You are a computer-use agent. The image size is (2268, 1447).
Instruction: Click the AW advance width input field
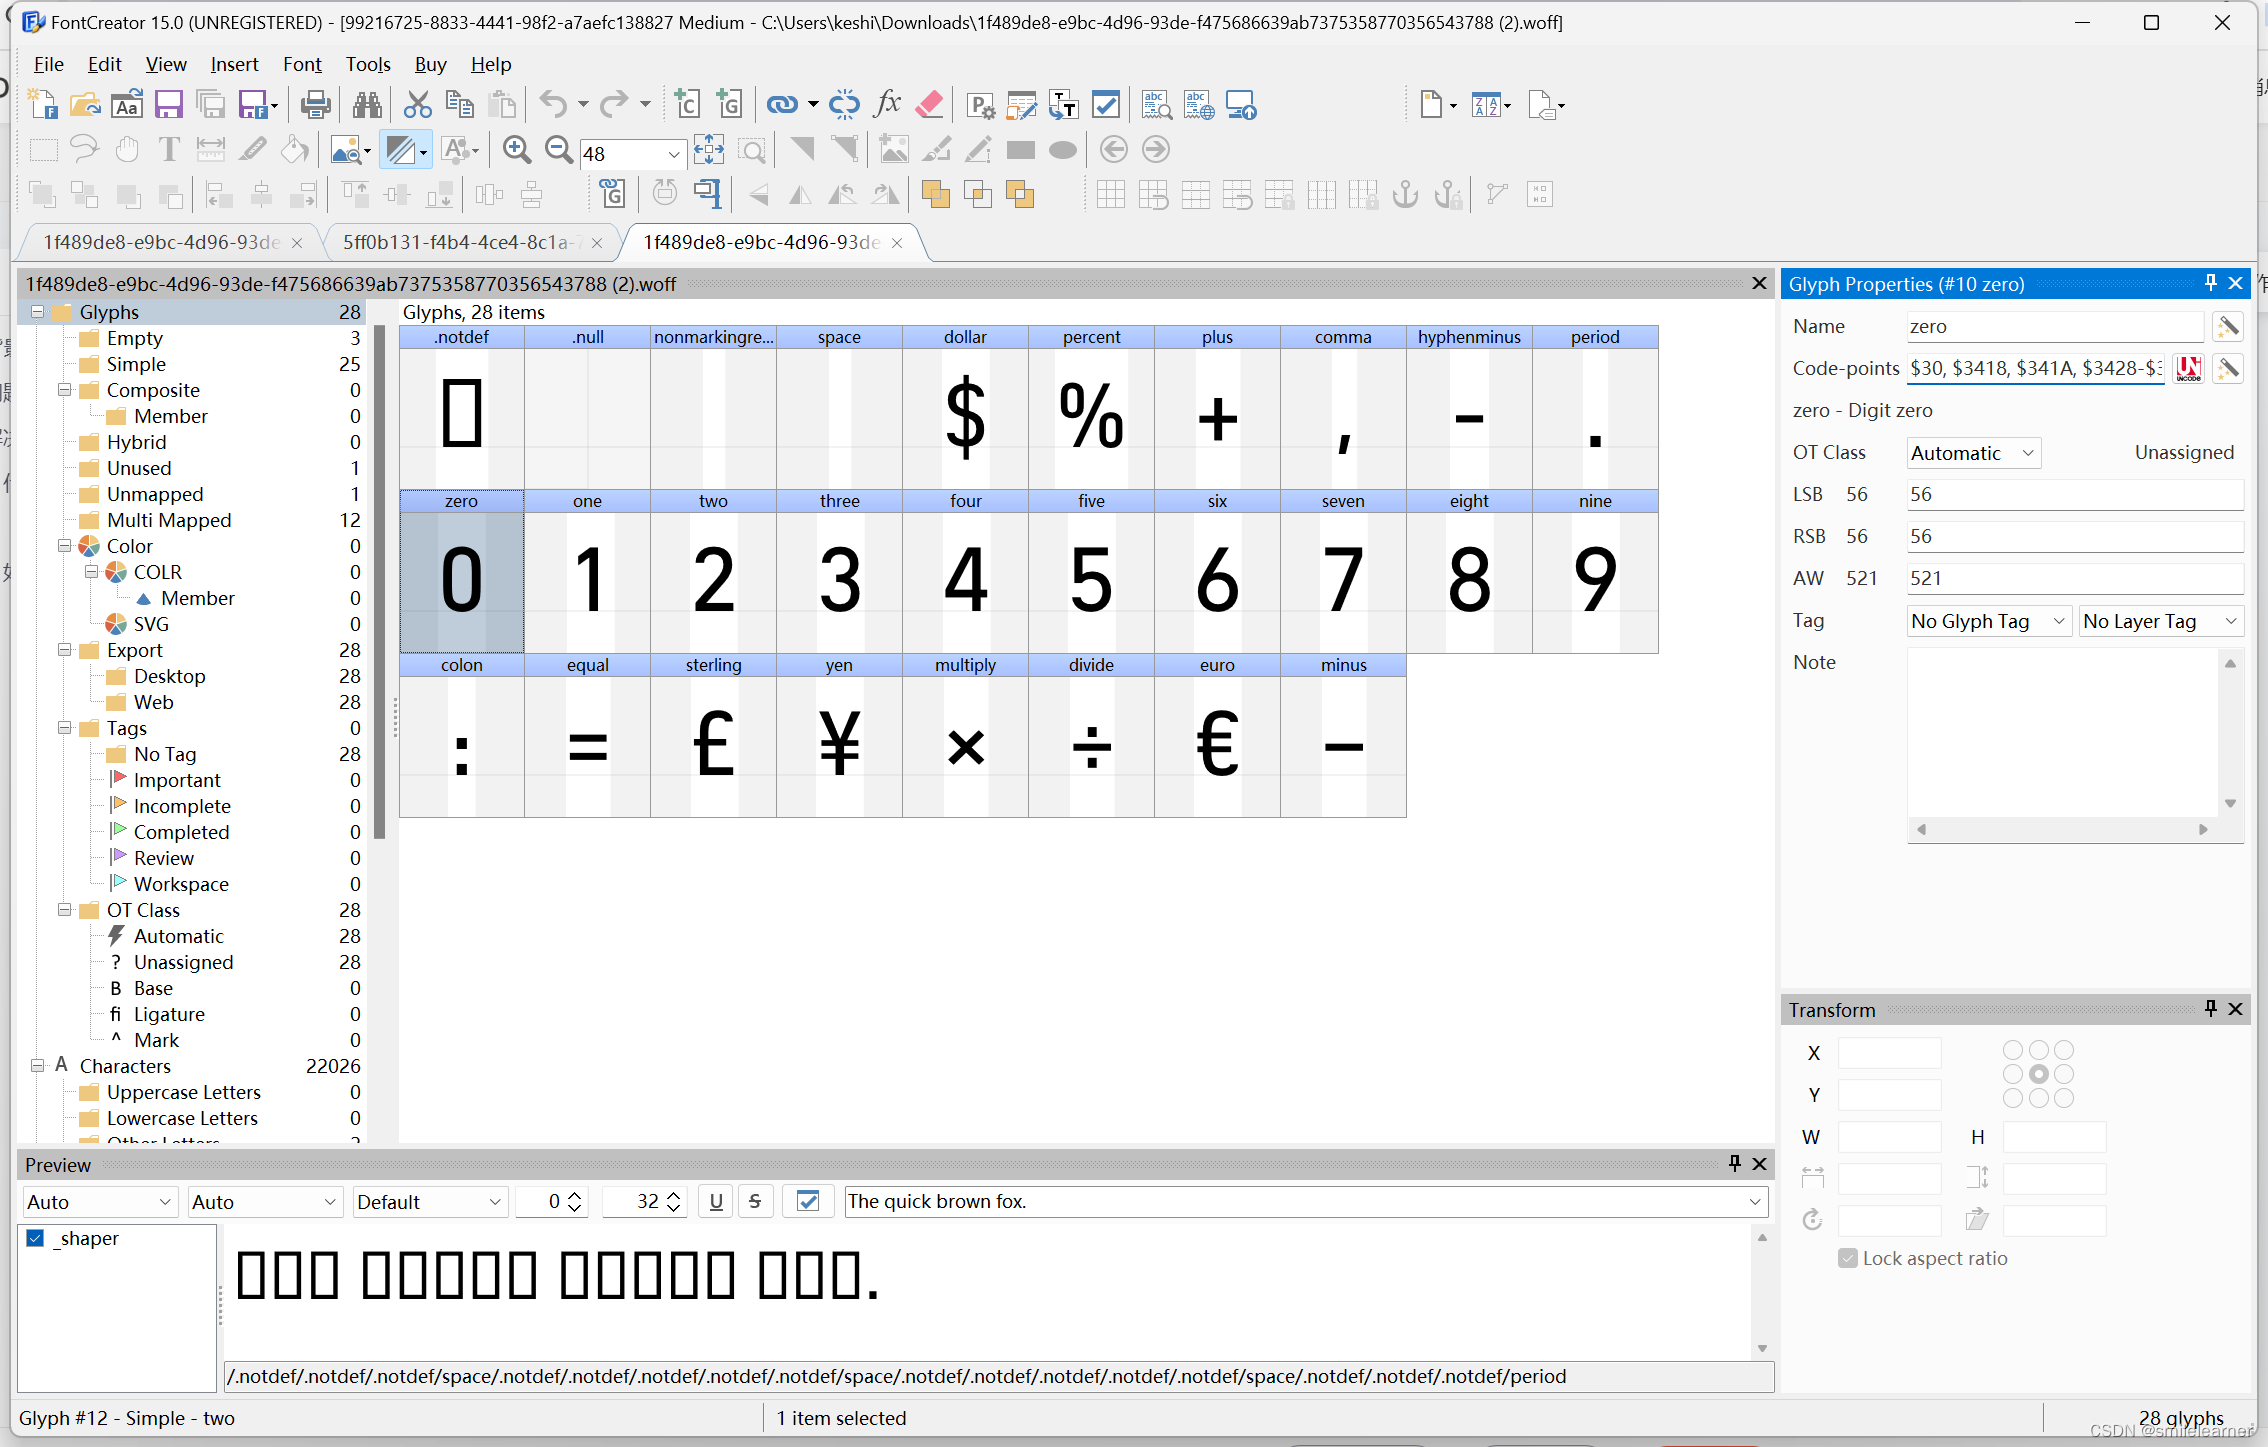tap(2073, 578)
